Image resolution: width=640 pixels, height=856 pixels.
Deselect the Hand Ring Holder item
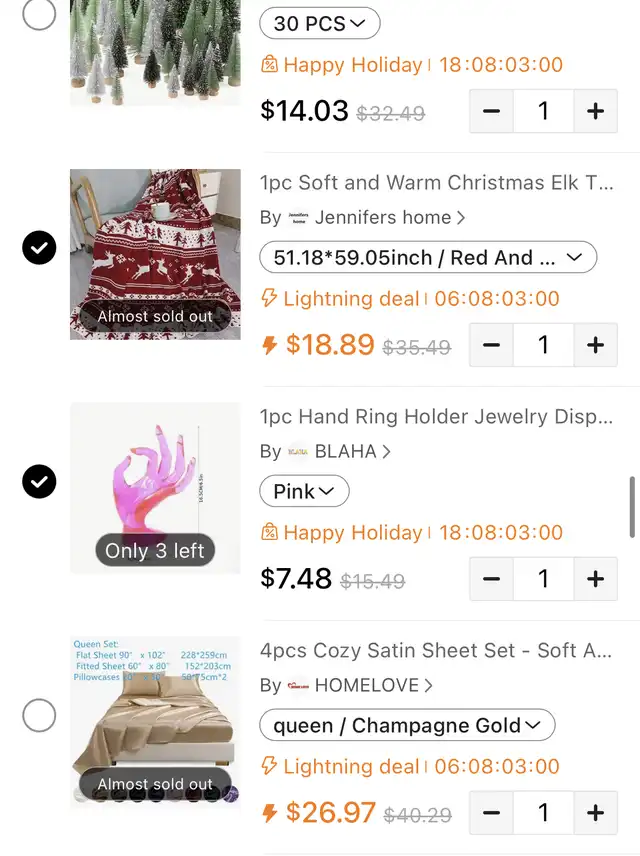coord(39,482)
